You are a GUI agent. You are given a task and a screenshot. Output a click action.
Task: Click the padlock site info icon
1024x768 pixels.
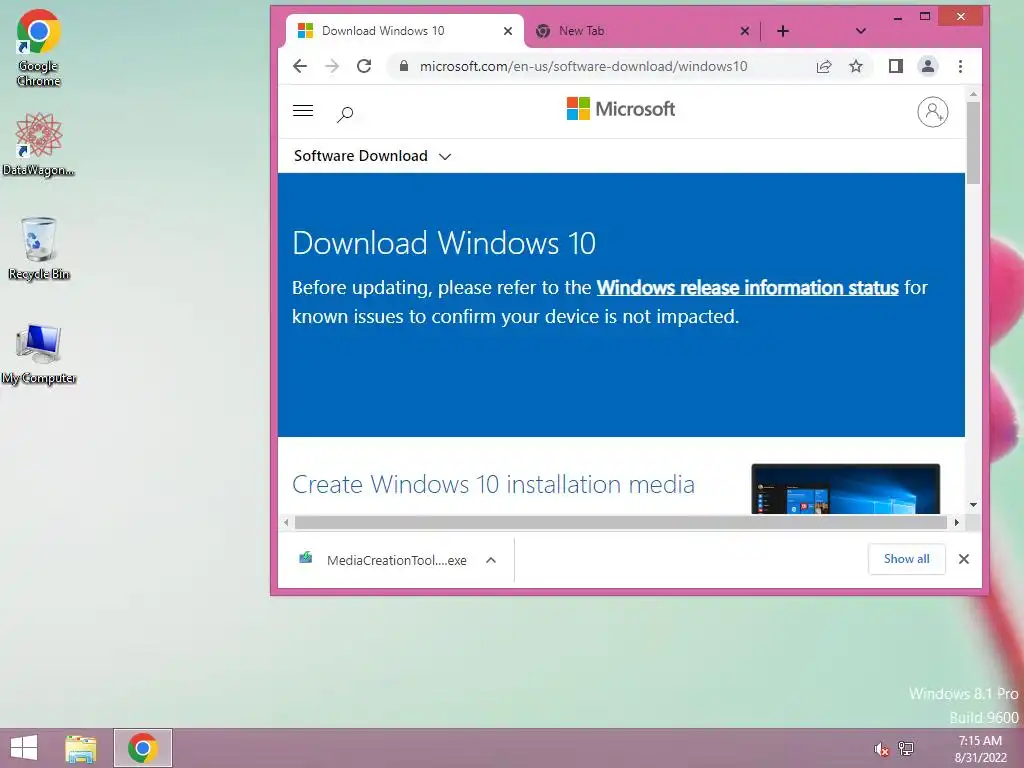click(404, 66)
